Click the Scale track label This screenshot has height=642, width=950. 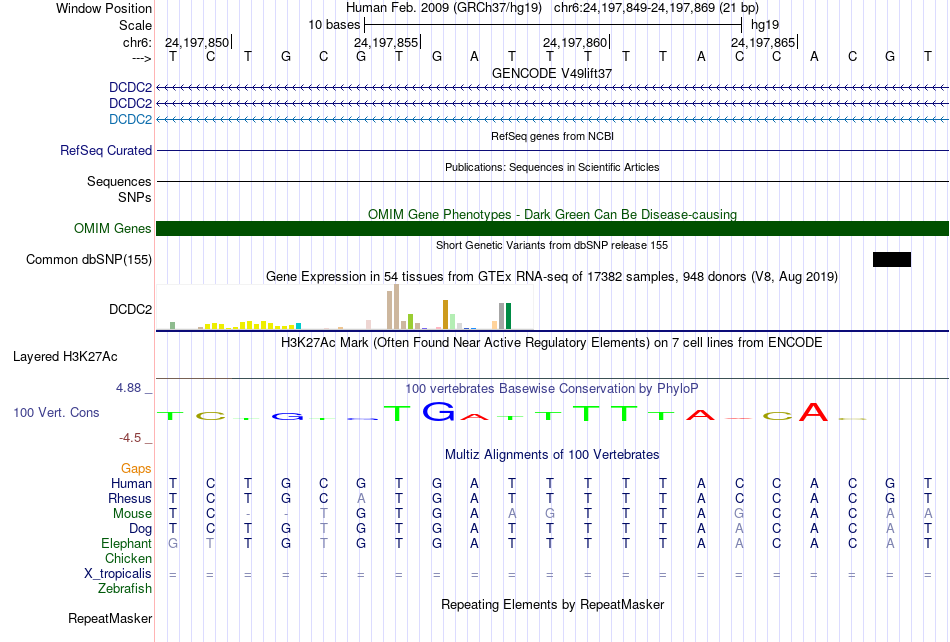(x=135, y=25)
